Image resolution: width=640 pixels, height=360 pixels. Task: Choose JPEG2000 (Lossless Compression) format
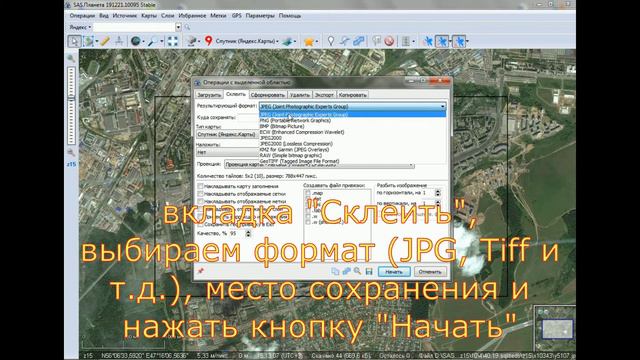tap(296, 144)
